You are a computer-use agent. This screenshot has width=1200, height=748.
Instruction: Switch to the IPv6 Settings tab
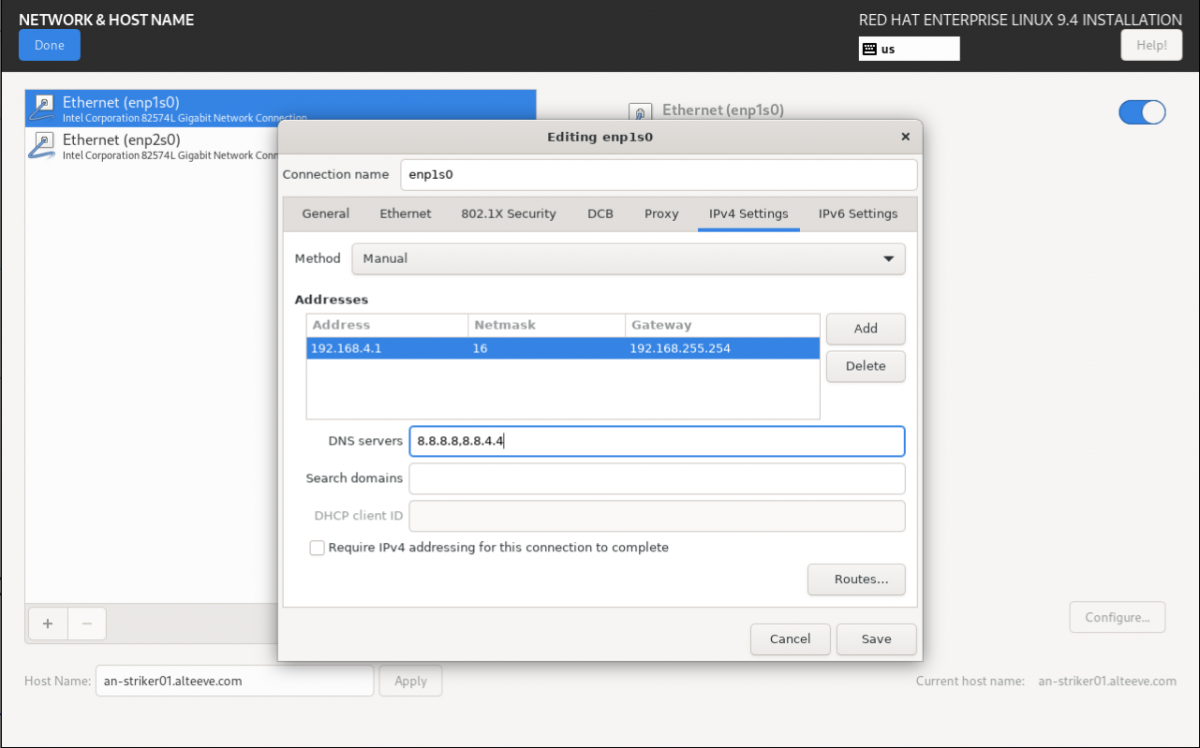[x=857, y=214]
